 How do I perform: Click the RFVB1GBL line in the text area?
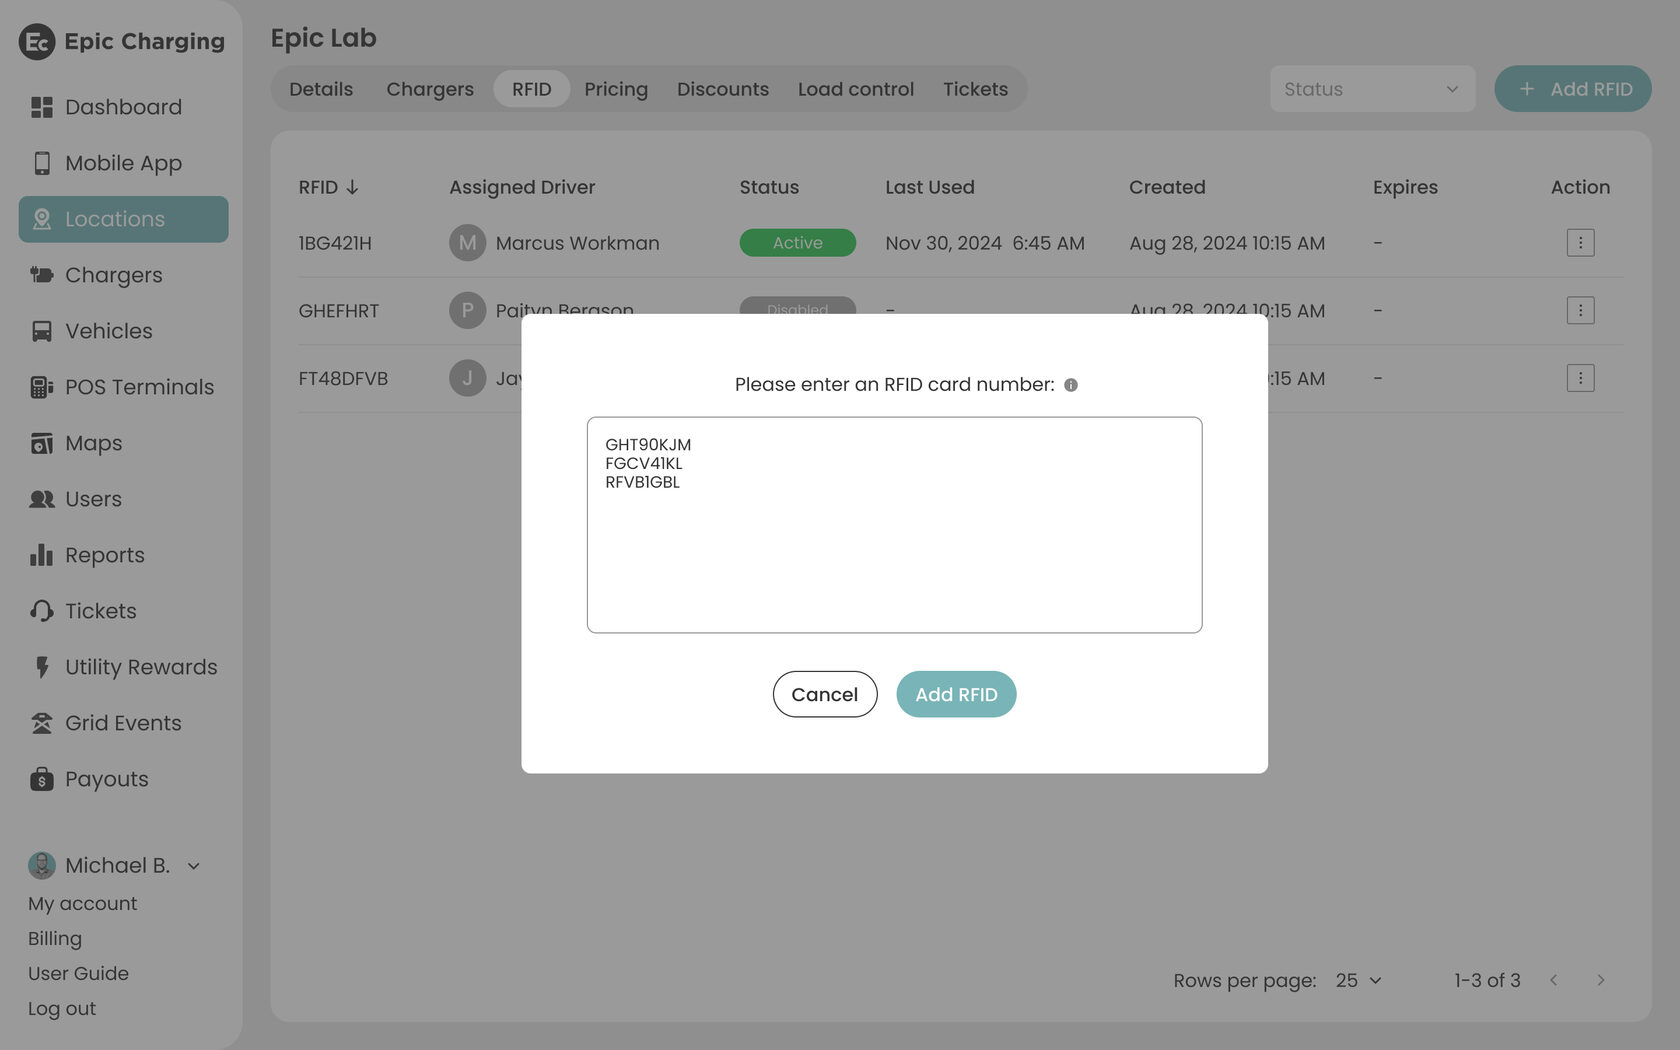642,482
